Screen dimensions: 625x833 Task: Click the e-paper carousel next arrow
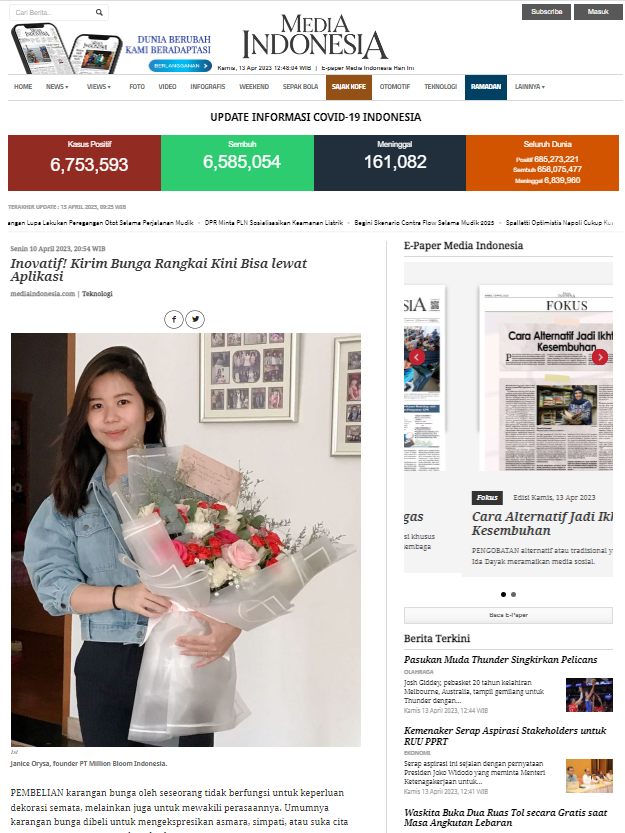(x=600, y=357)
